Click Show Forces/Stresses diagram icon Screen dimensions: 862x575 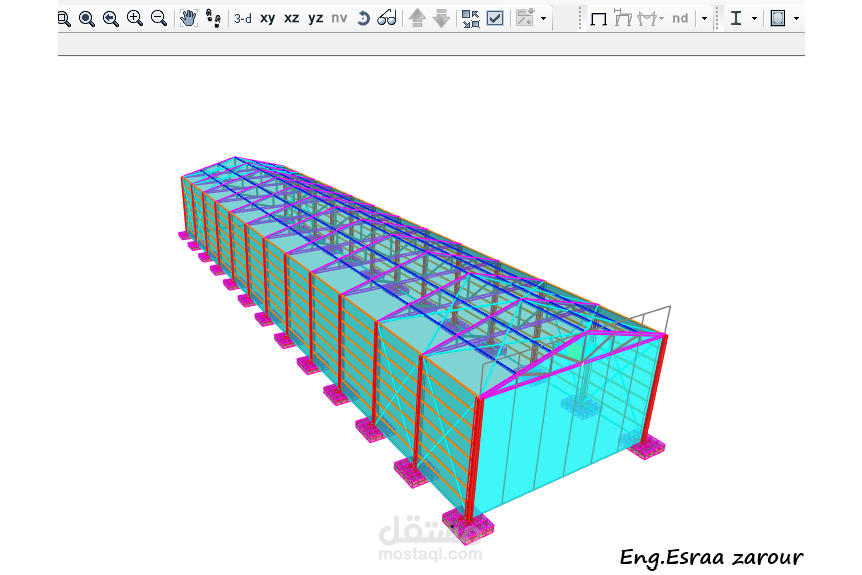coord(646,19)
